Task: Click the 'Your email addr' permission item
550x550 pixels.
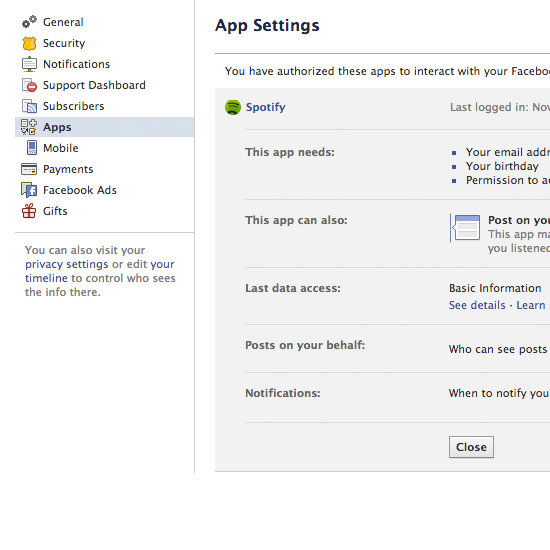Action: (x=508, y=152)
